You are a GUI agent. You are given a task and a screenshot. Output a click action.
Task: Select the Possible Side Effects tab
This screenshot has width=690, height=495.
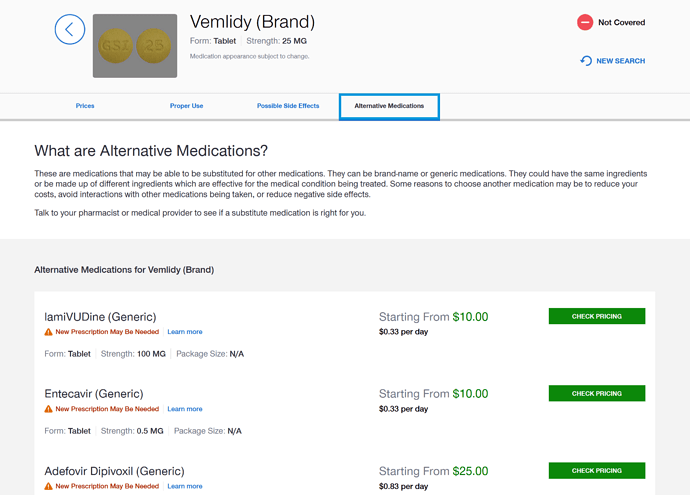(288, 106)
